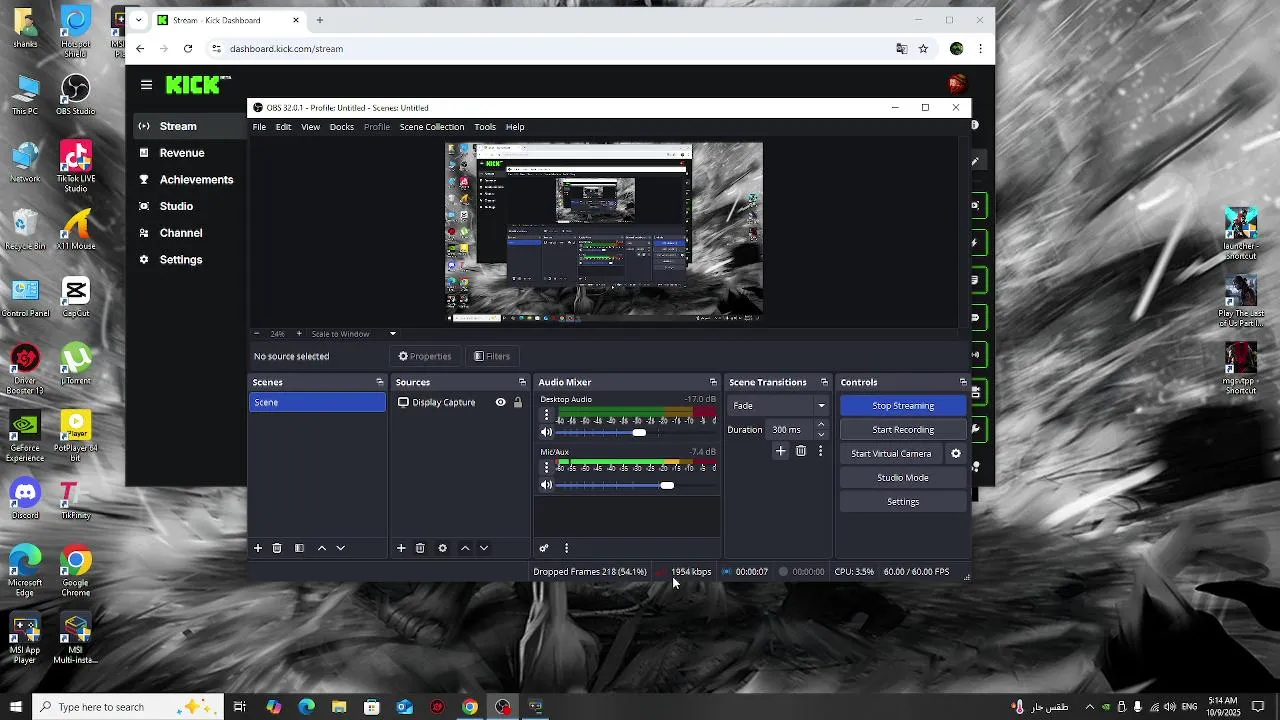Move the source down in Sources dock

coord(484,548)
